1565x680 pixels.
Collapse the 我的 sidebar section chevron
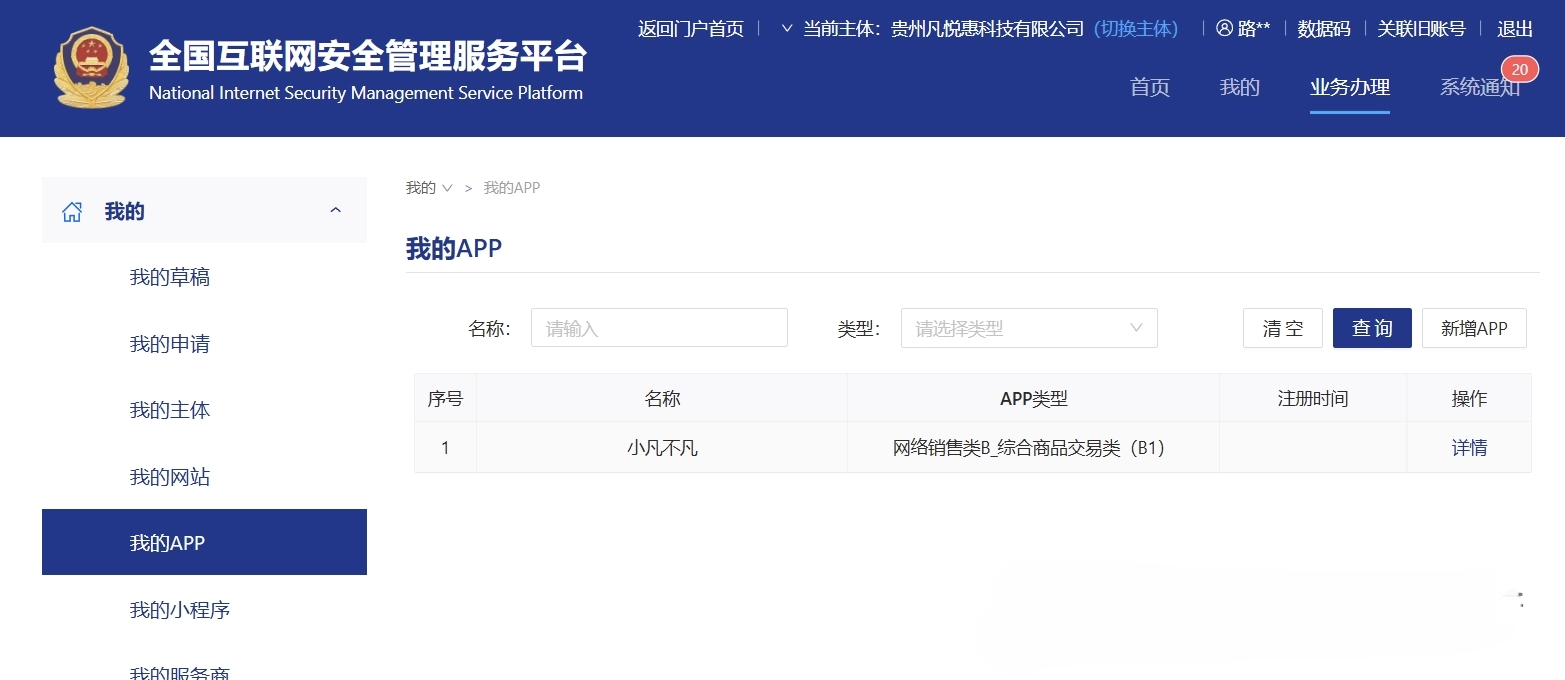click(336, 210)
